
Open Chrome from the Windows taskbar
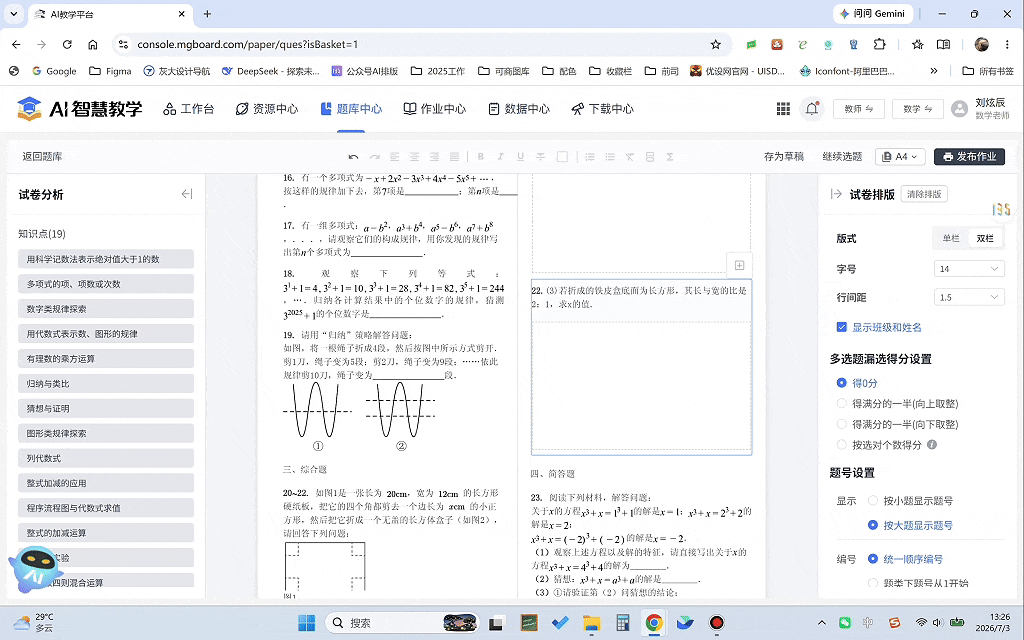point(654,623)
